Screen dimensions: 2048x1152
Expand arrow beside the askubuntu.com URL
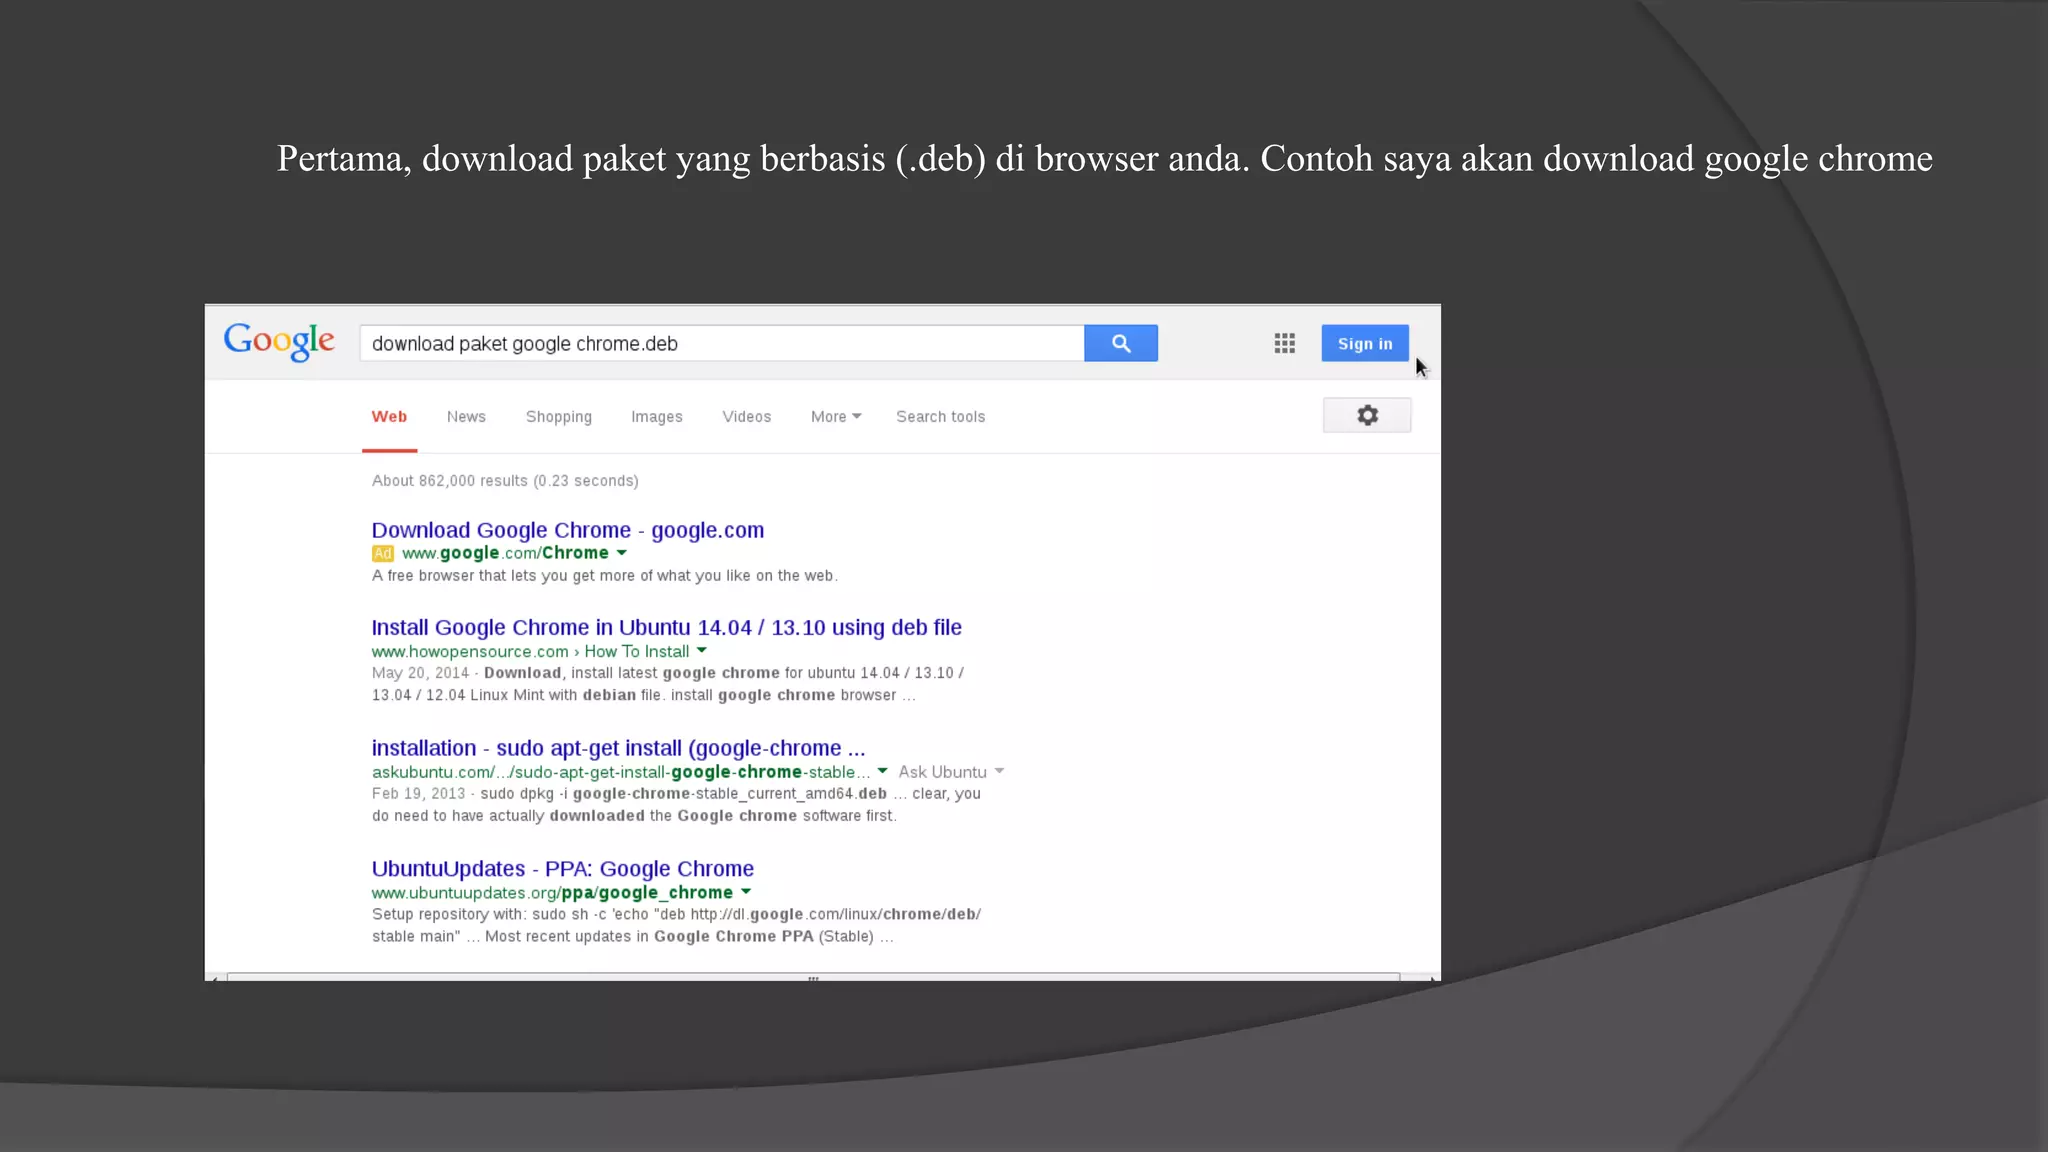[882, 771]
